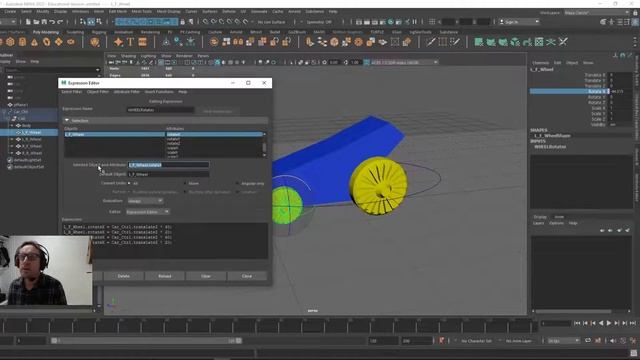Click the Clear button
640x360 pixels.
206,276
